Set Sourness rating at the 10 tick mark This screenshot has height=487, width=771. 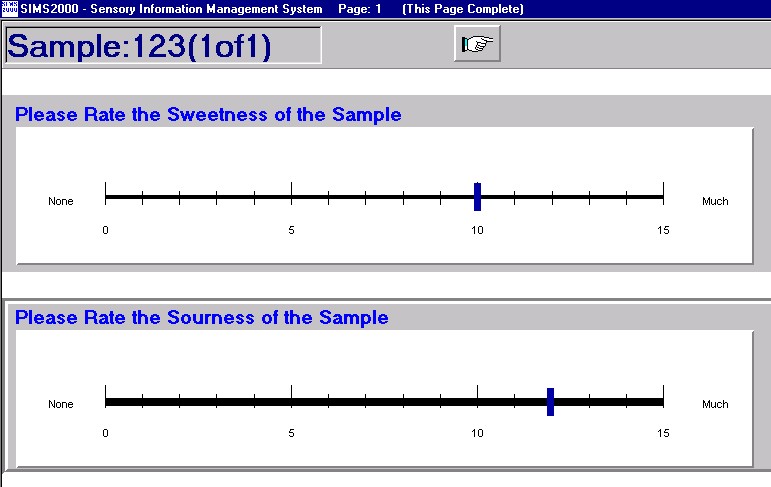[x=477, y=402]
